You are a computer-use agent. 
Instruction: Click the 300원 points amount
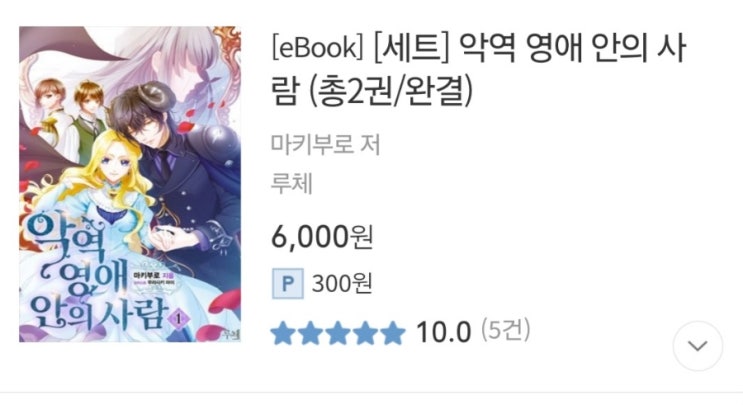[342, 284]
